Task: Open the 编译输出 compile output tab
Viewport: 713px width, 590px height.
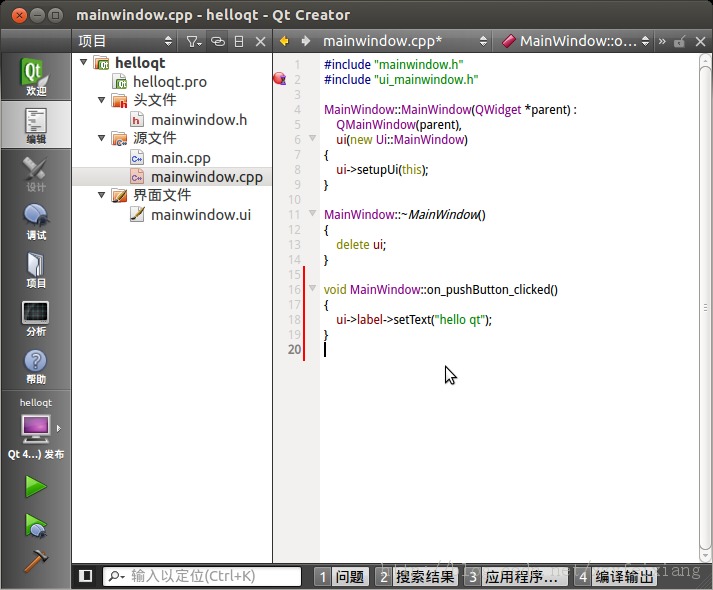Action: click(x=616, y=576)
